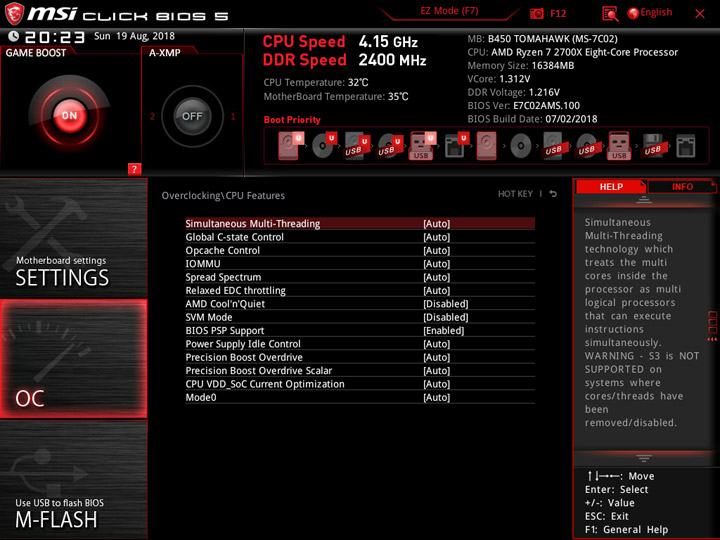Close the BIOS with the red X

[700, 14]
